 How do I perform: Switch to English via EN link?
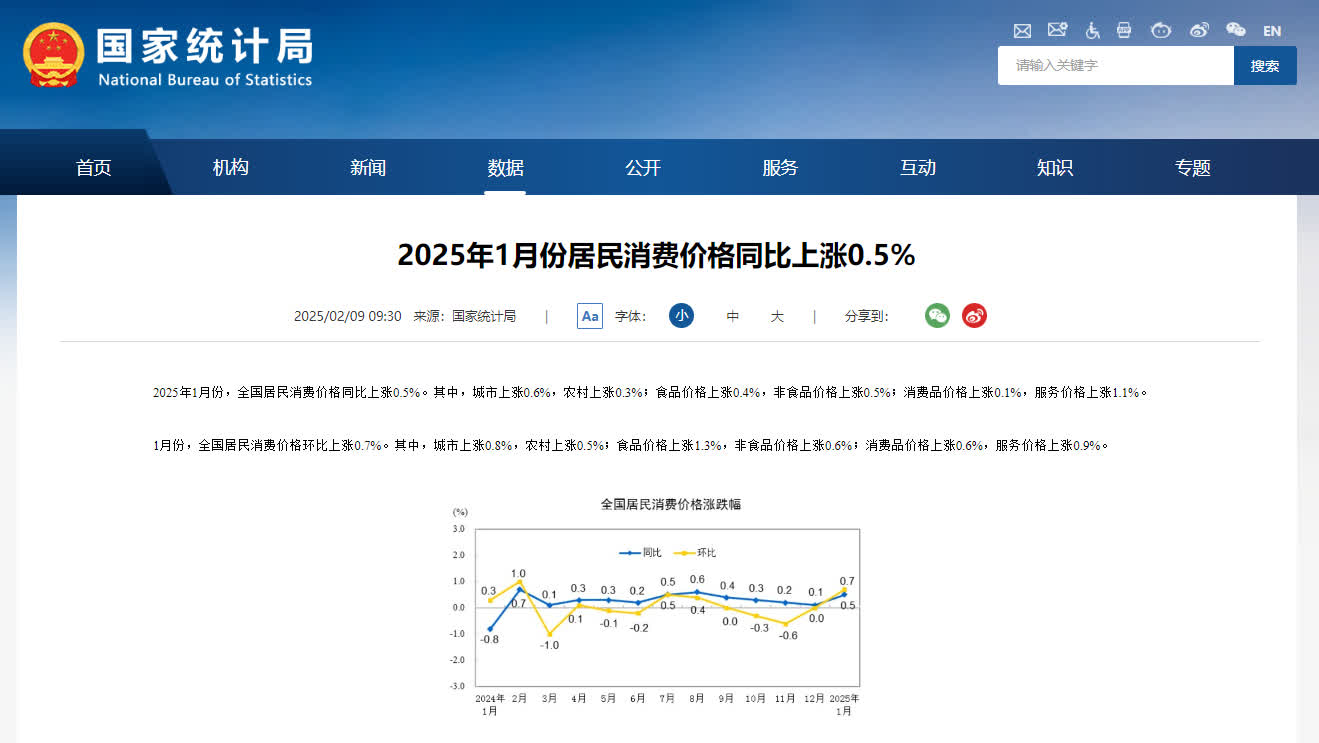(x=1272, y=31)
